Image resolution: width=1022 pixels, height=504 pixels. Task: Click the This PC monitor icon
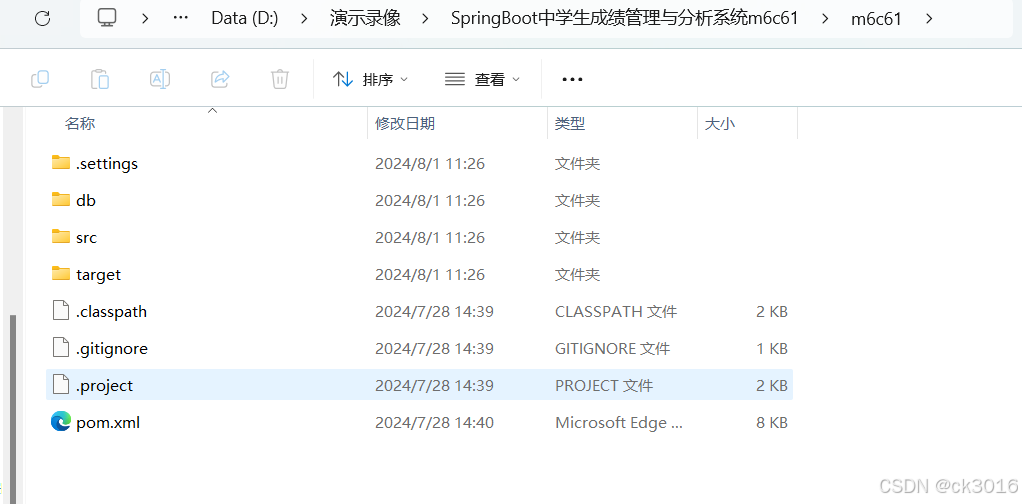pyautogui.click(x=107, y=18)
